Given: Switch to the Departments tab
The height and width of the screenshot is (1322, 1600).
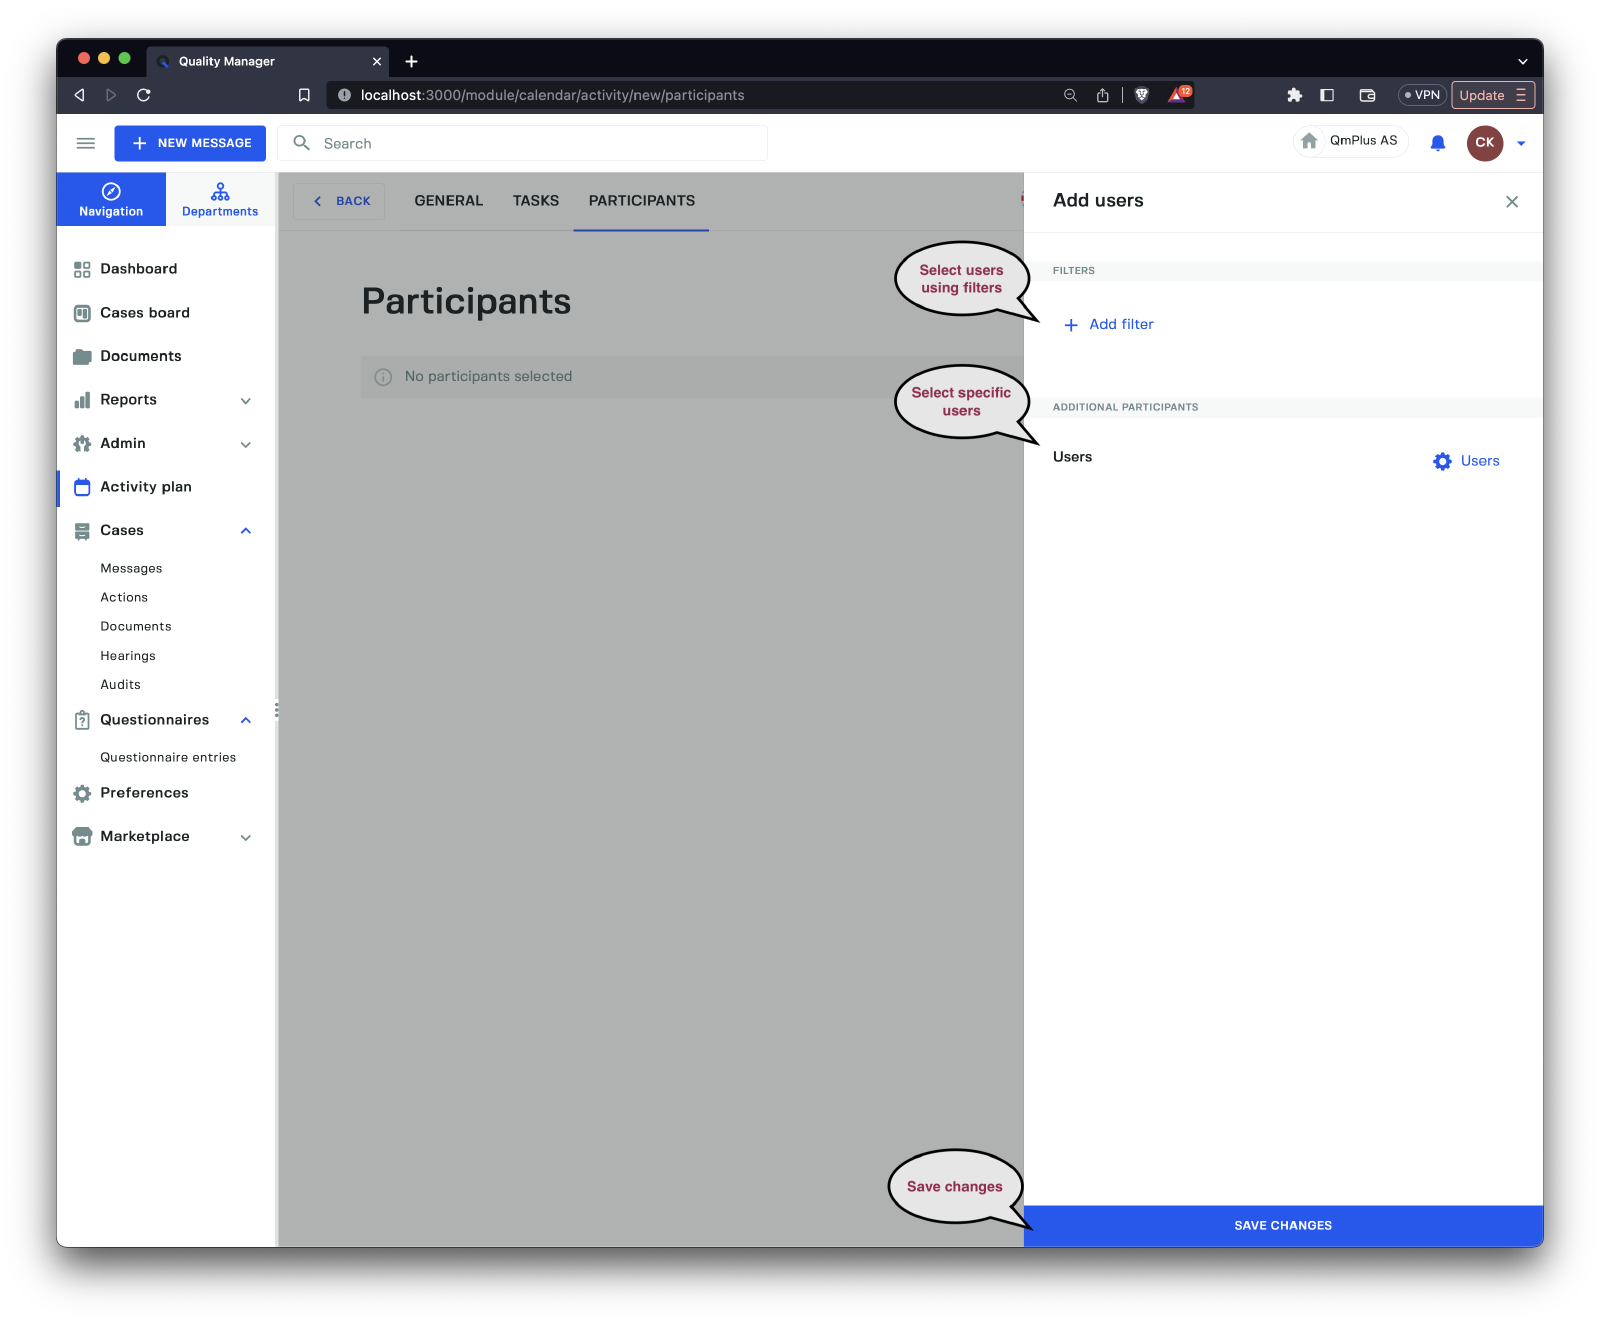Looking at the screenshot, I should point(220,199).
